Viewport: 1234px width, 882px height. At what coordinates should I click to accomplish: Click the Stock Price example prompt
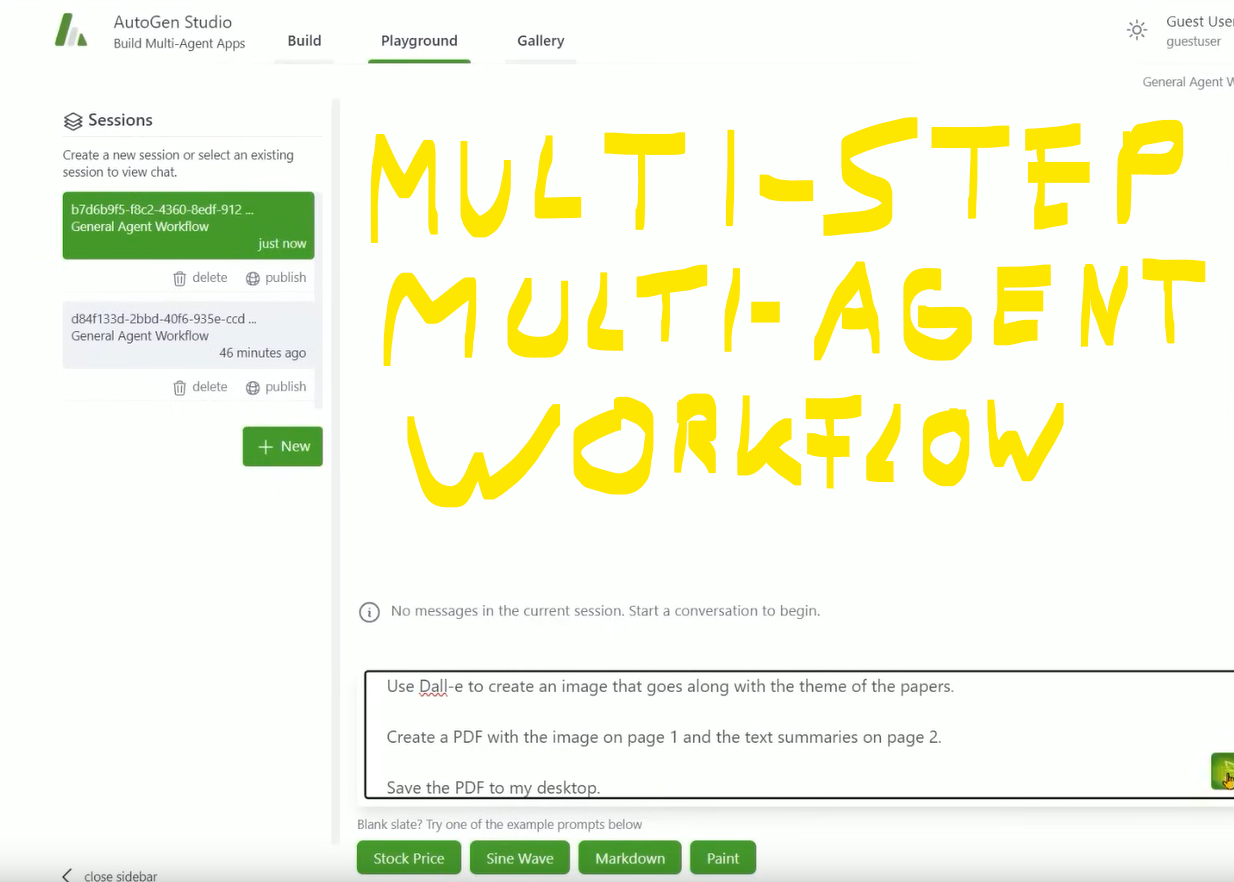pos(408,857)
